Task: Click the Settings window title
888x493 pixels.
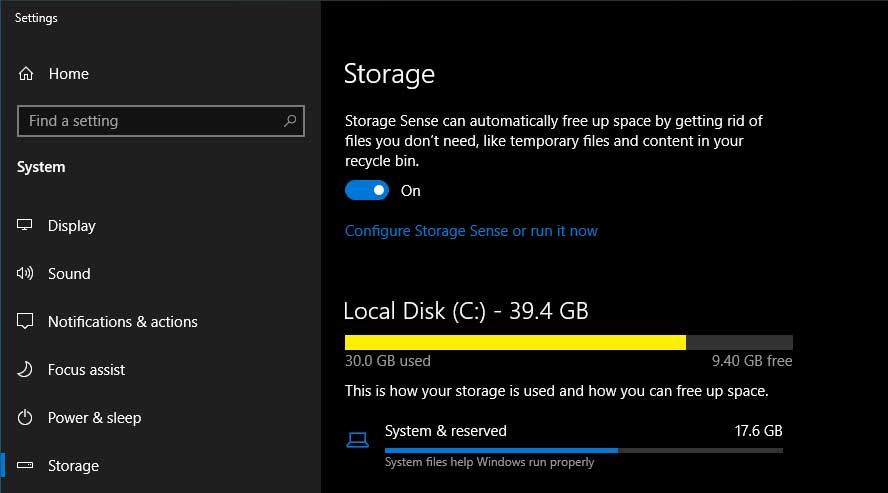Action: pos(36,18)
